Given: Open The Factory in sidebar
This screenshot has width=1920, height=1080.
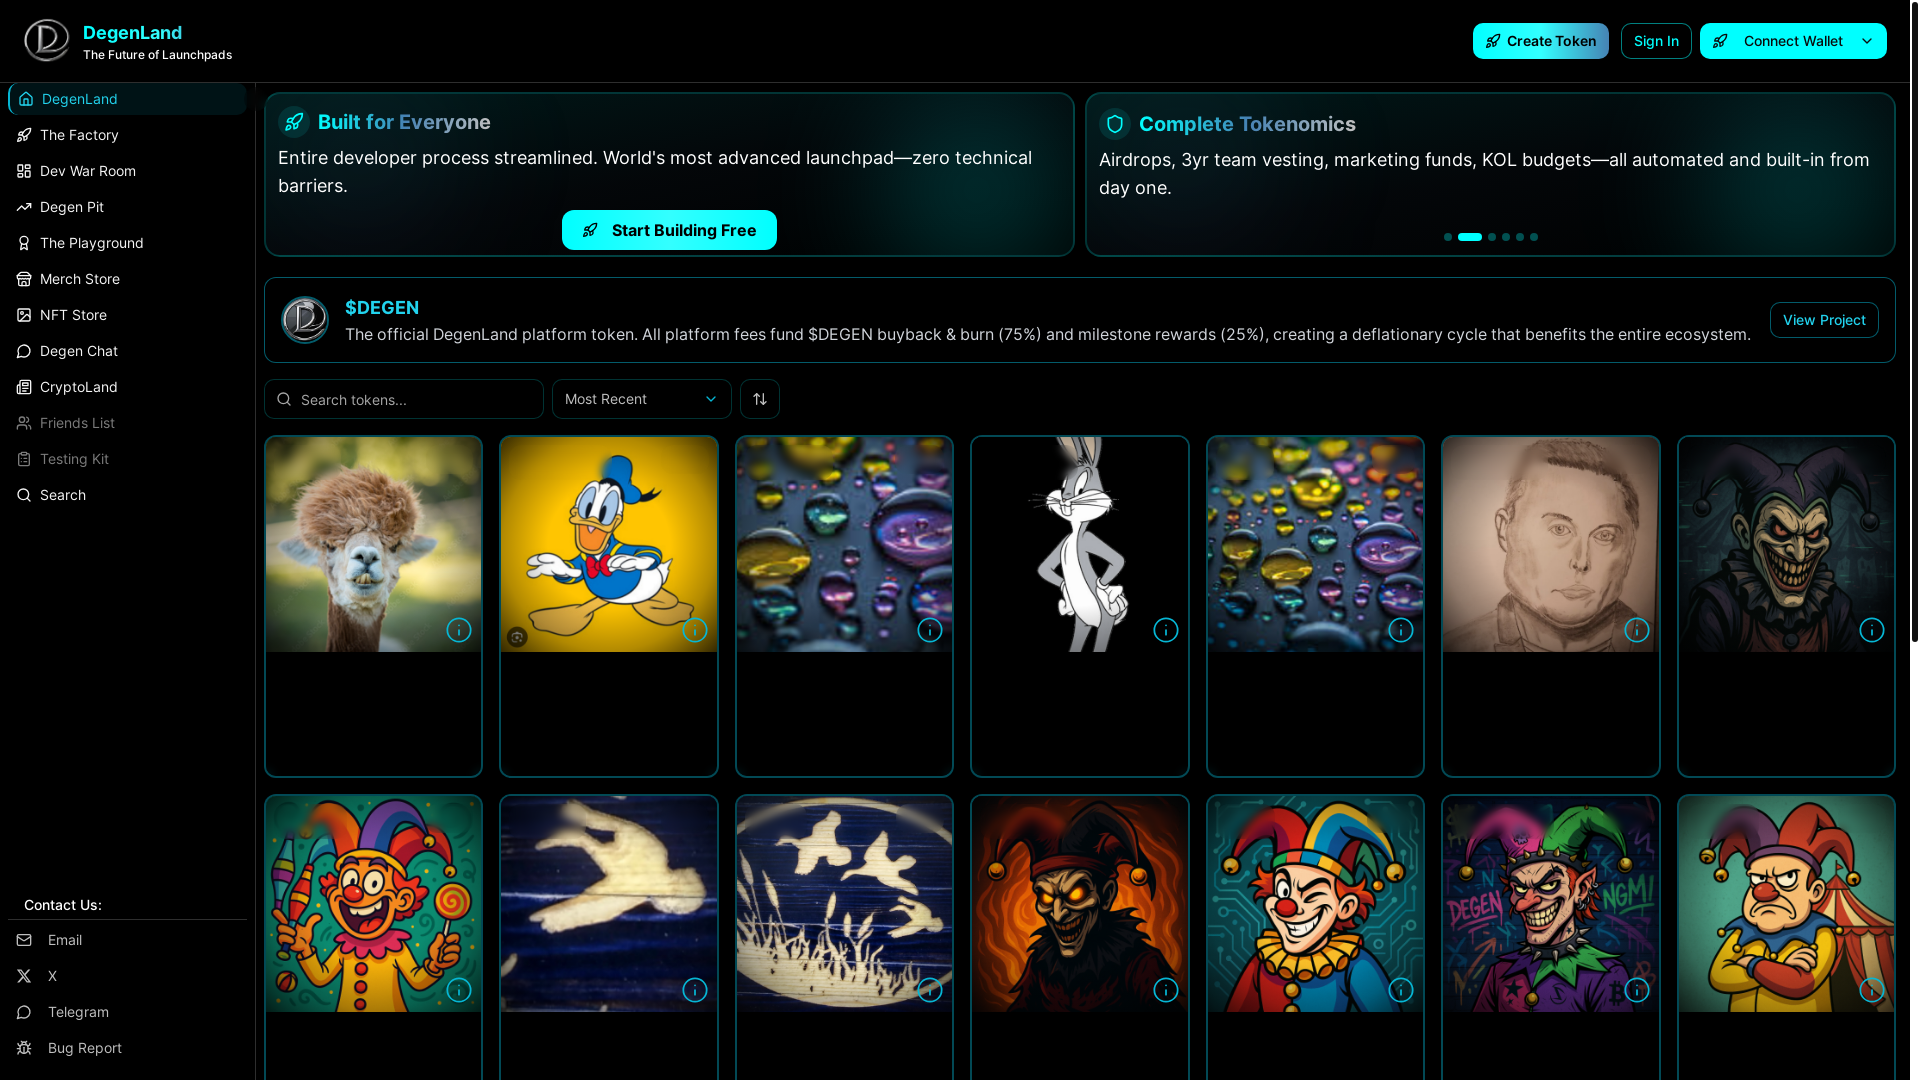Looking at the screenshot, I should pos(79,135).
